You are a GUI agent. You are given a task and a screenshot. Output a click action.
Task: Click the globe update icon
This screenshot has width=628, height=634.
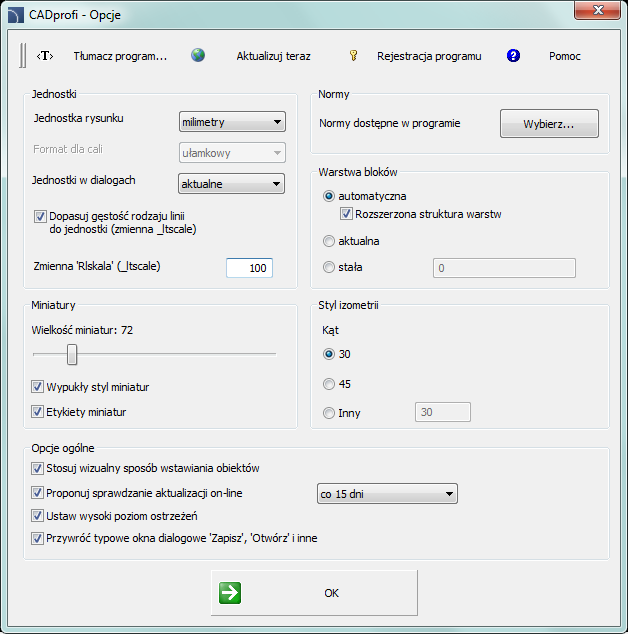pyautogui.click(x=198, y=55)
